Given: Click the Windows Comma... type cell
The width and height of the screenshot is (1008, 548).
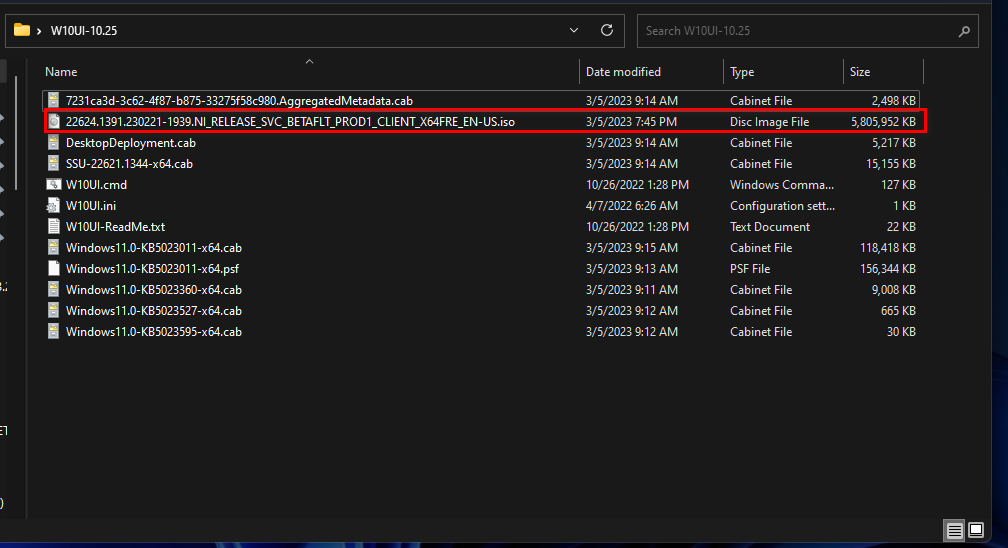Looking at the screenshot, I should tap(782, 185).
